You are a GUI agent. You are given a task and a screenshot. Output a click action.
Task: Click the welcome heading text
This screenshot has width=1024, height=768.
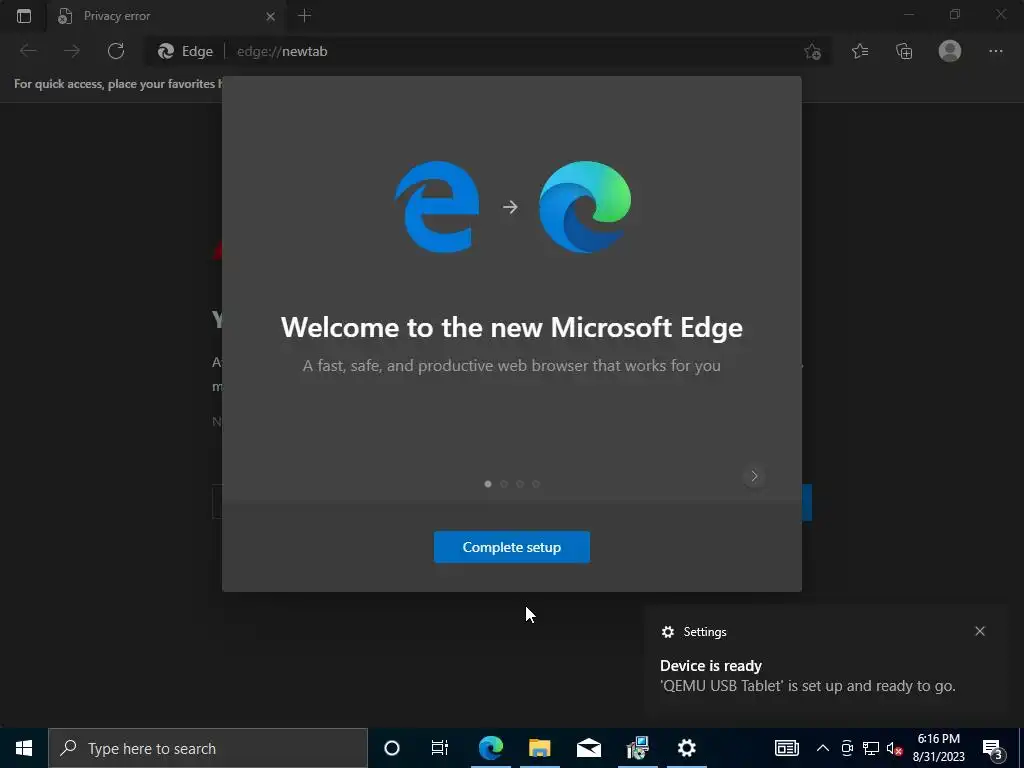tap(511, 327)
